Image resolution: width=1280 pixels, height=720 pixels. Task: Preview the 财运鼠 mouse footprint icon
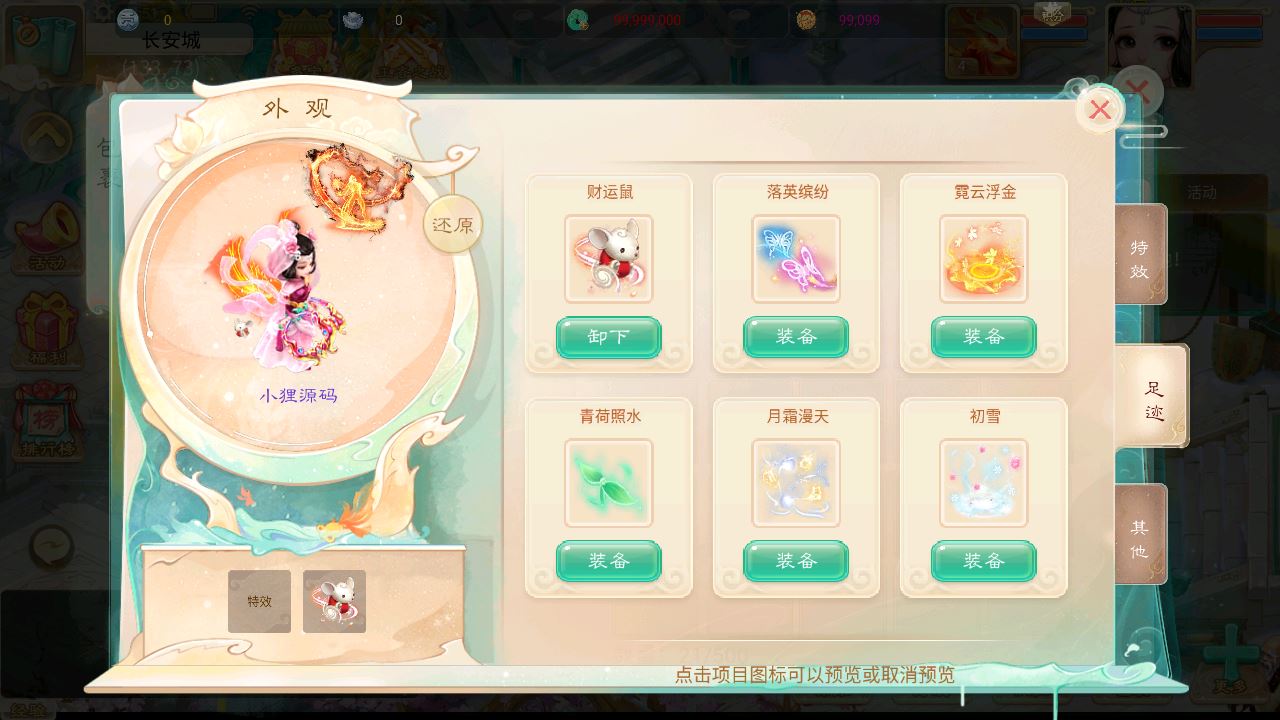pos(608,258)
